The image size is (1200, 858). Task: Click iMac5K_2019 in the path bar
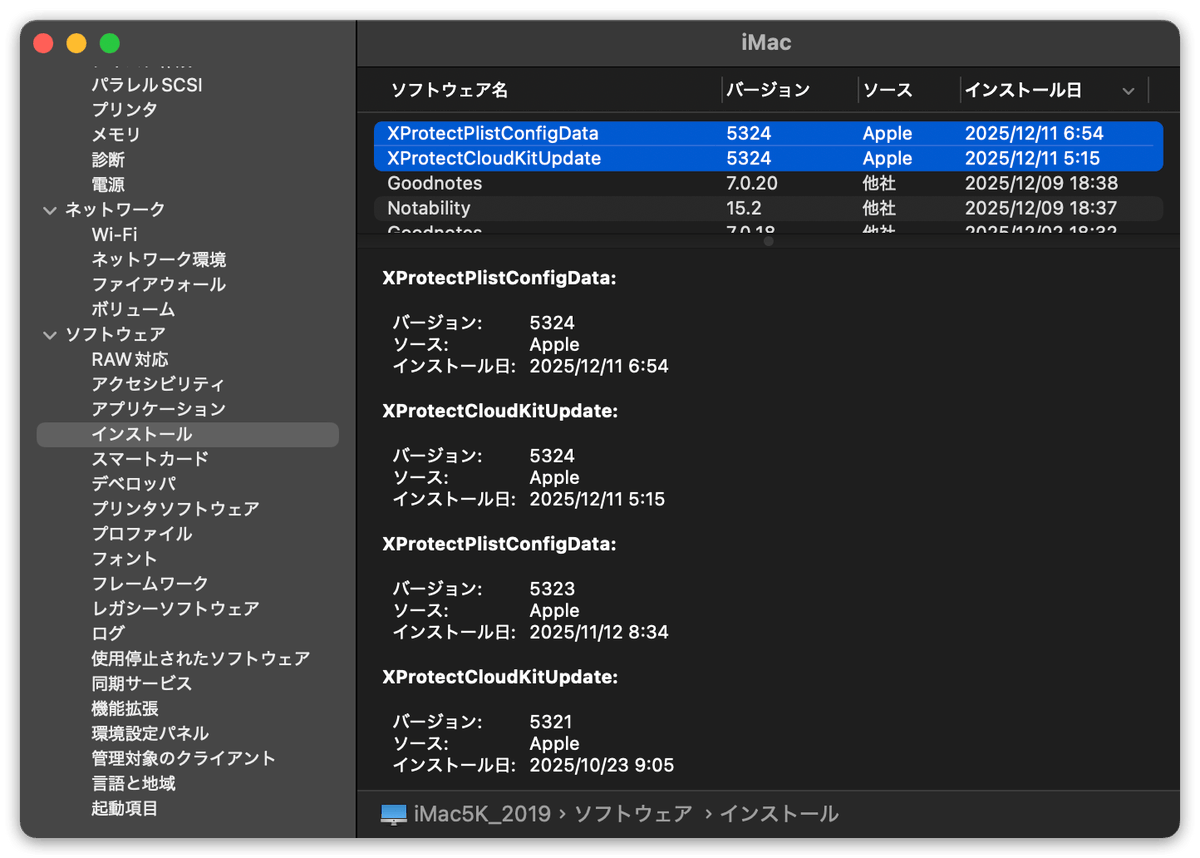(482, 814)
